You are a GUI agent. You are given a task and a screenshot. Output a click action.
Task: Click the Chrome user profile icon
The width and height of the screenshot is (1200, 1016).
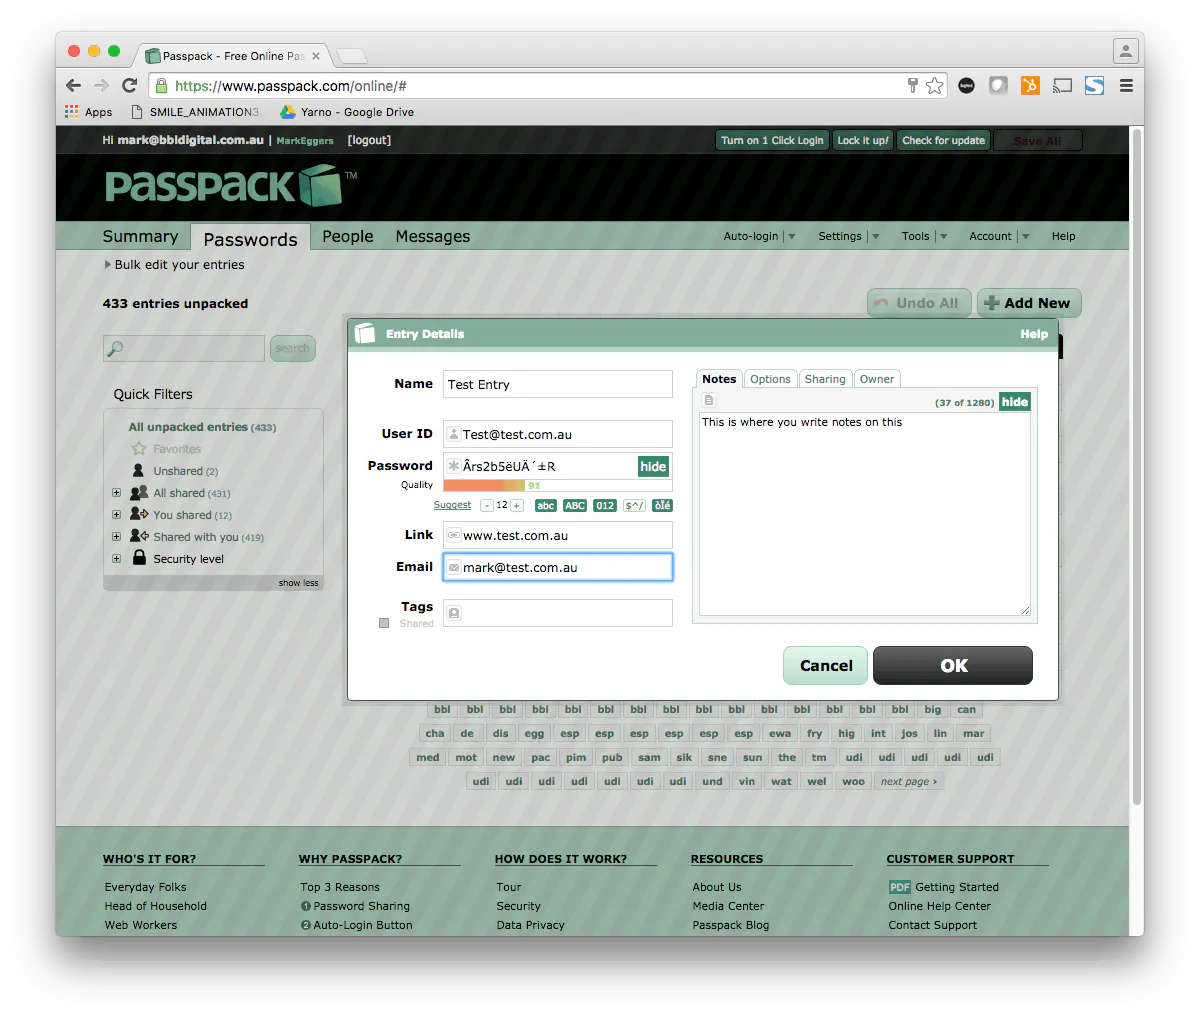tap(1126, 51)
